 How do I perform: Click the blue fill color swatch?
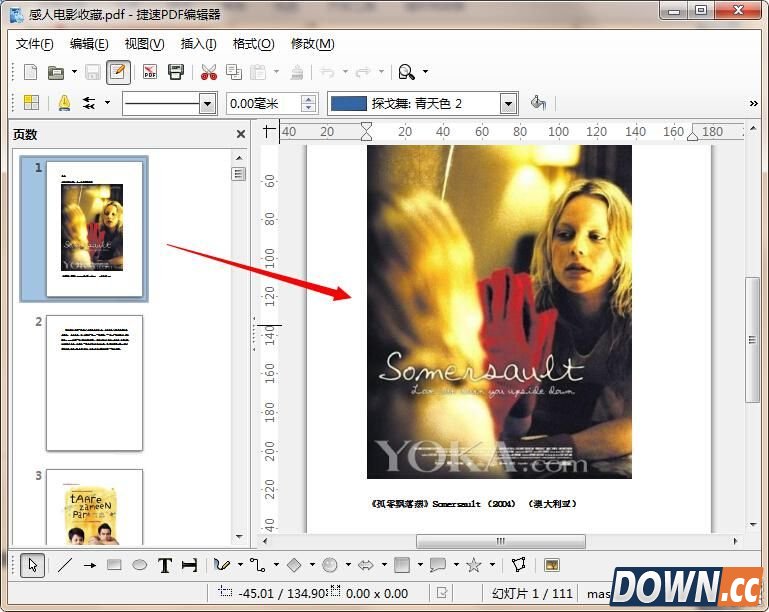[348, 103]
